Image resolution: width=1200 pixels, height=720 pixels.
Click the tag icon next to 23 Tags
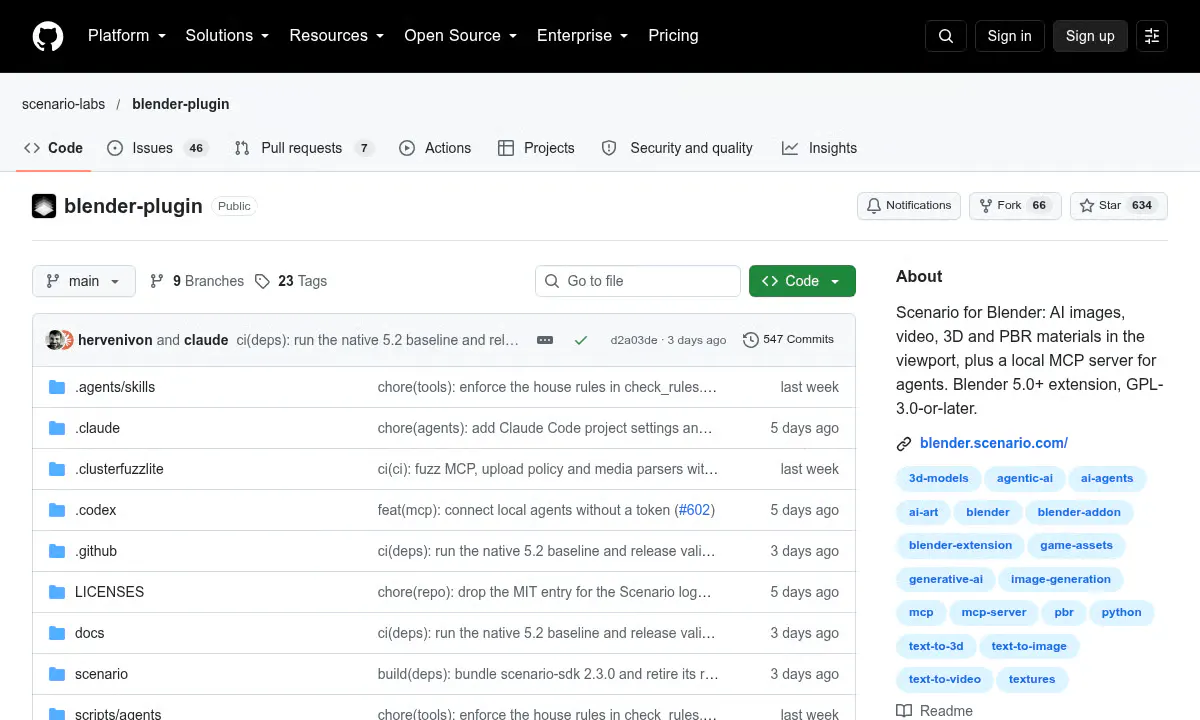click(x=262, y=281)
